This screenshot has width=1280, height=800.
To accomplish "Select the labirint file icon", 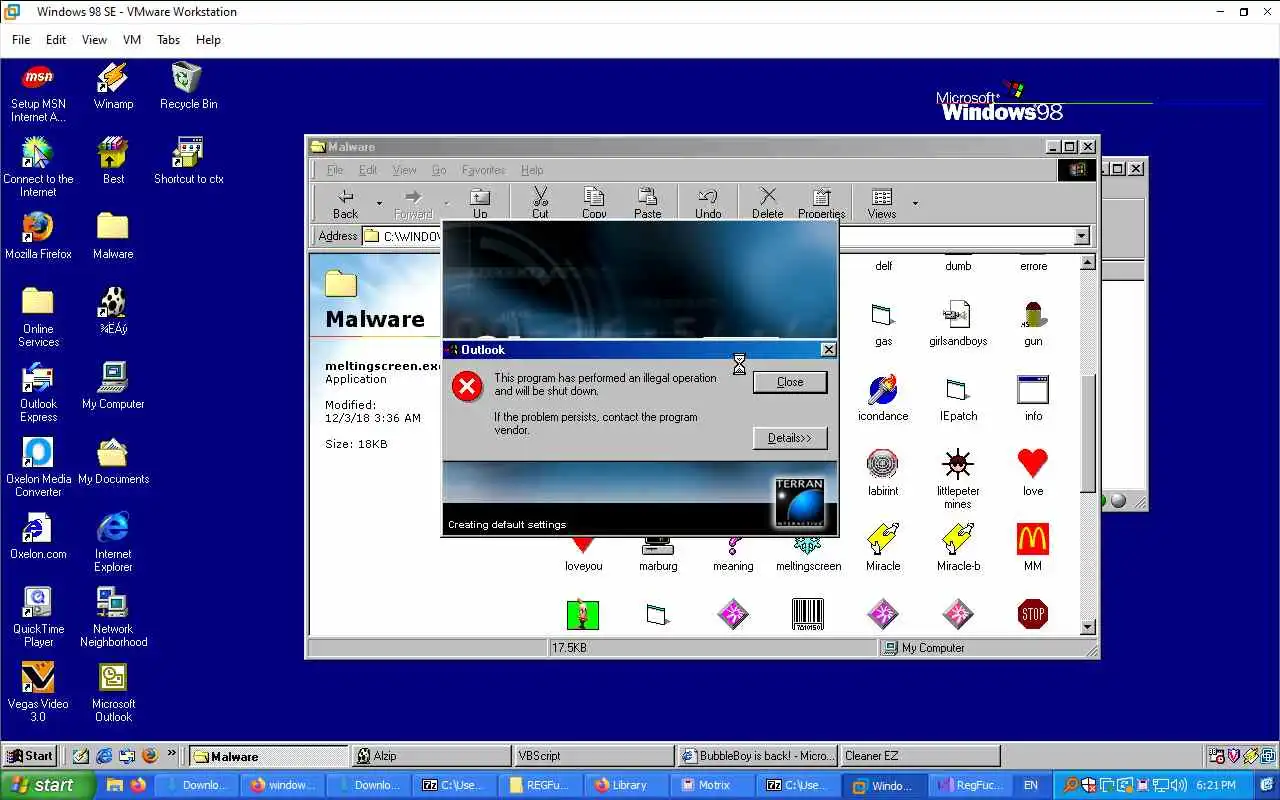I will 883,472.
